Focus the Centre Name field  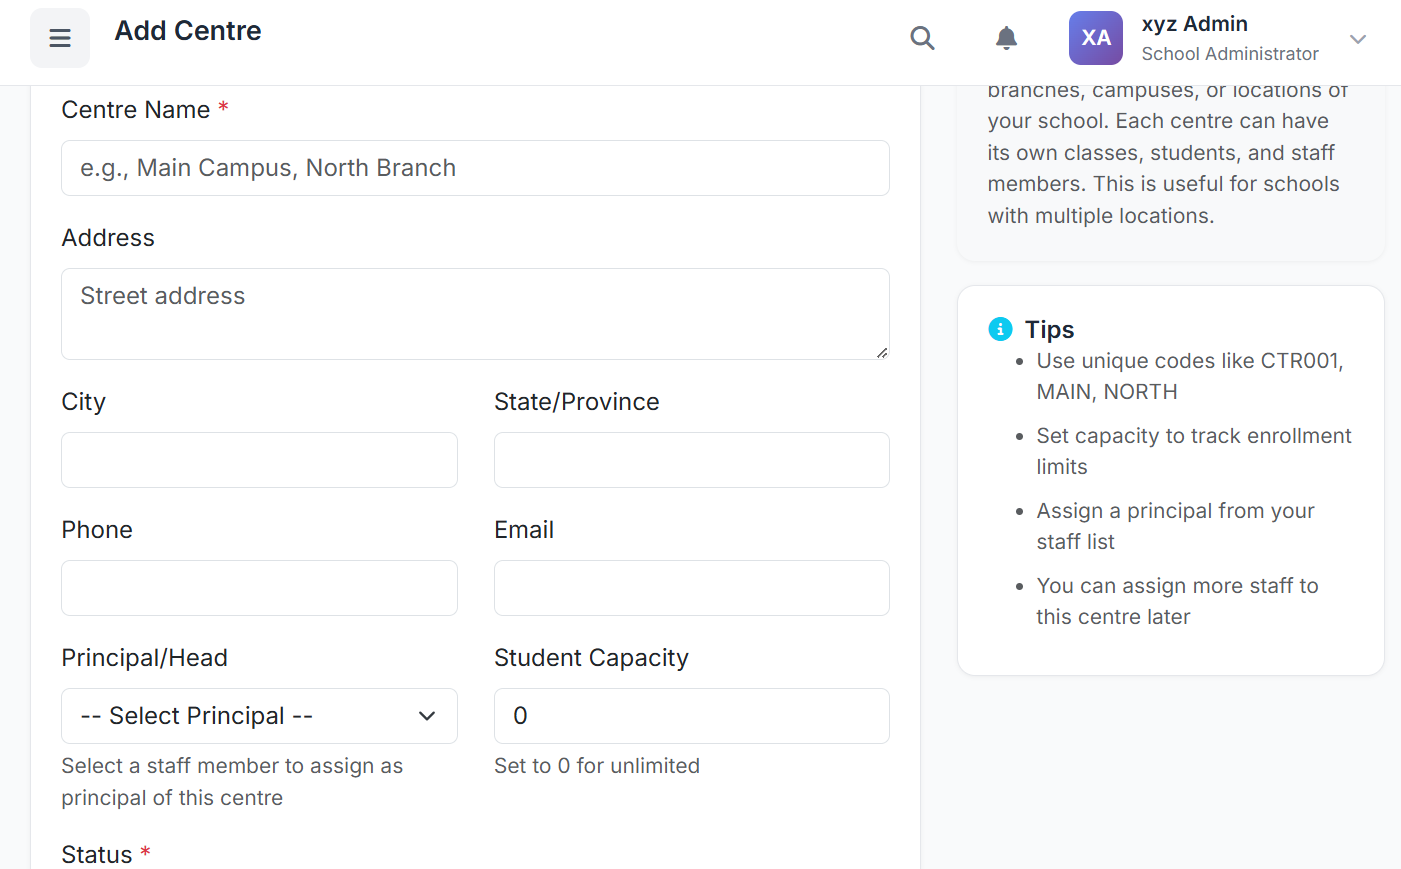click(475, 168)
